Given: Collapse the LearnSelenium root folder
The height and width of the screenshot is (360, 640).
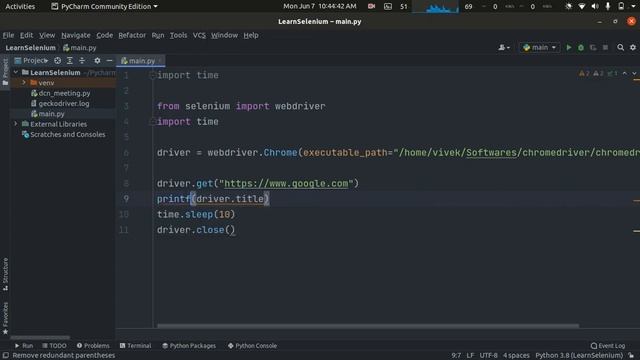Looking at the screenshot, I should 16,72.
